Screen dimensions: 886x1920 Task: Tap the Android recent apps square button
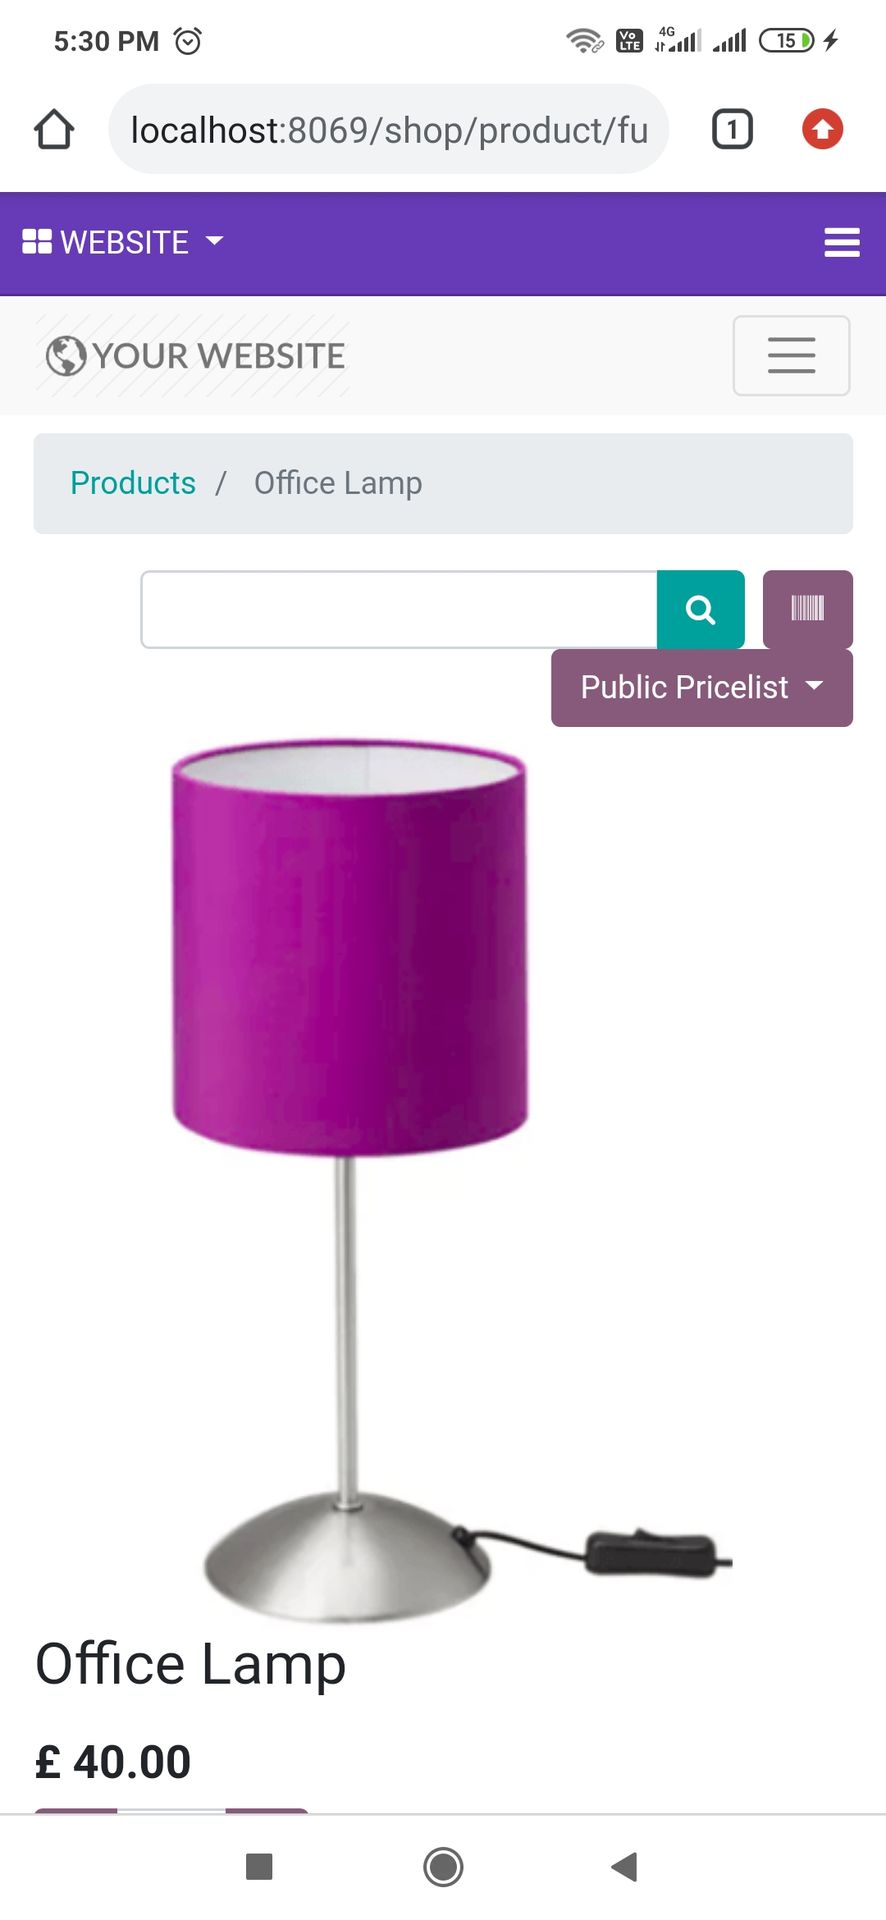click(259, 1866)
